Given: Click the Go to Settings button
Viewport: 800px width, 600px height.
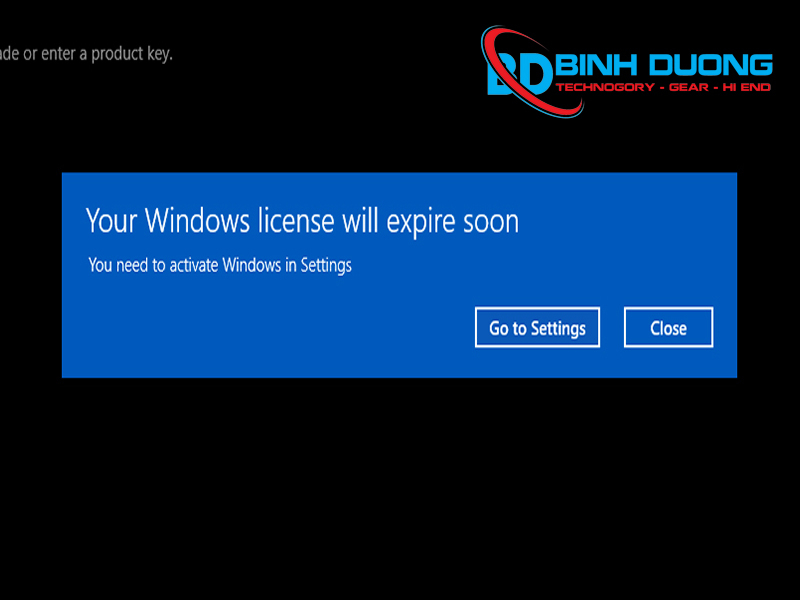Looking at the screenshot, I should [537, 328].
